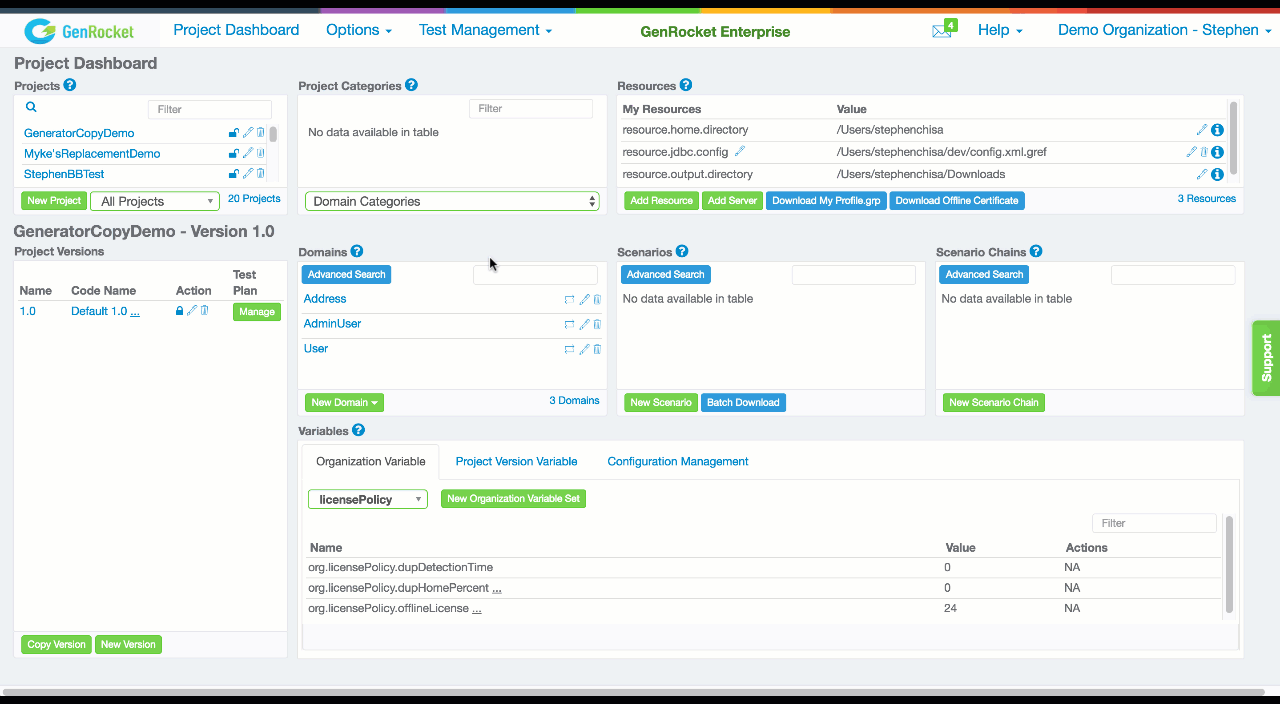This screenshot has width=1280, height=704.
Task: Expand the New Domain dropdown button
Action: (344, 402)
